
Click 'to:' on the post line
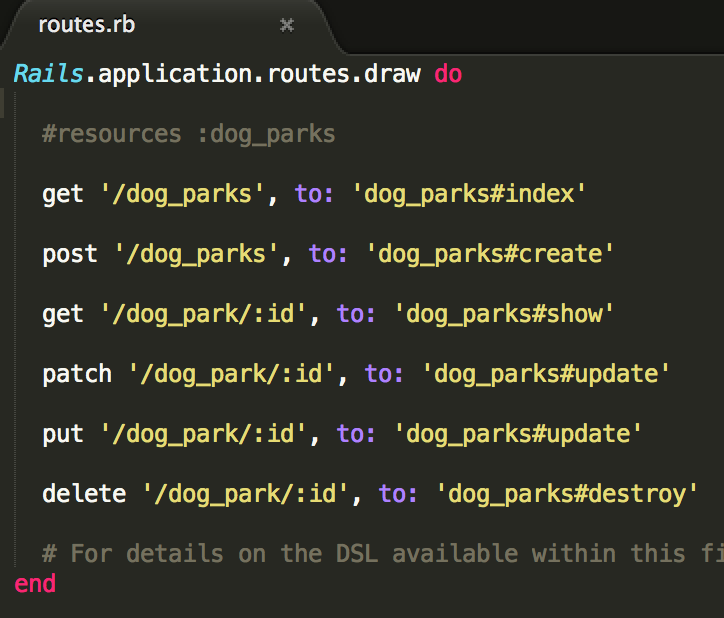tap(327, 254)
